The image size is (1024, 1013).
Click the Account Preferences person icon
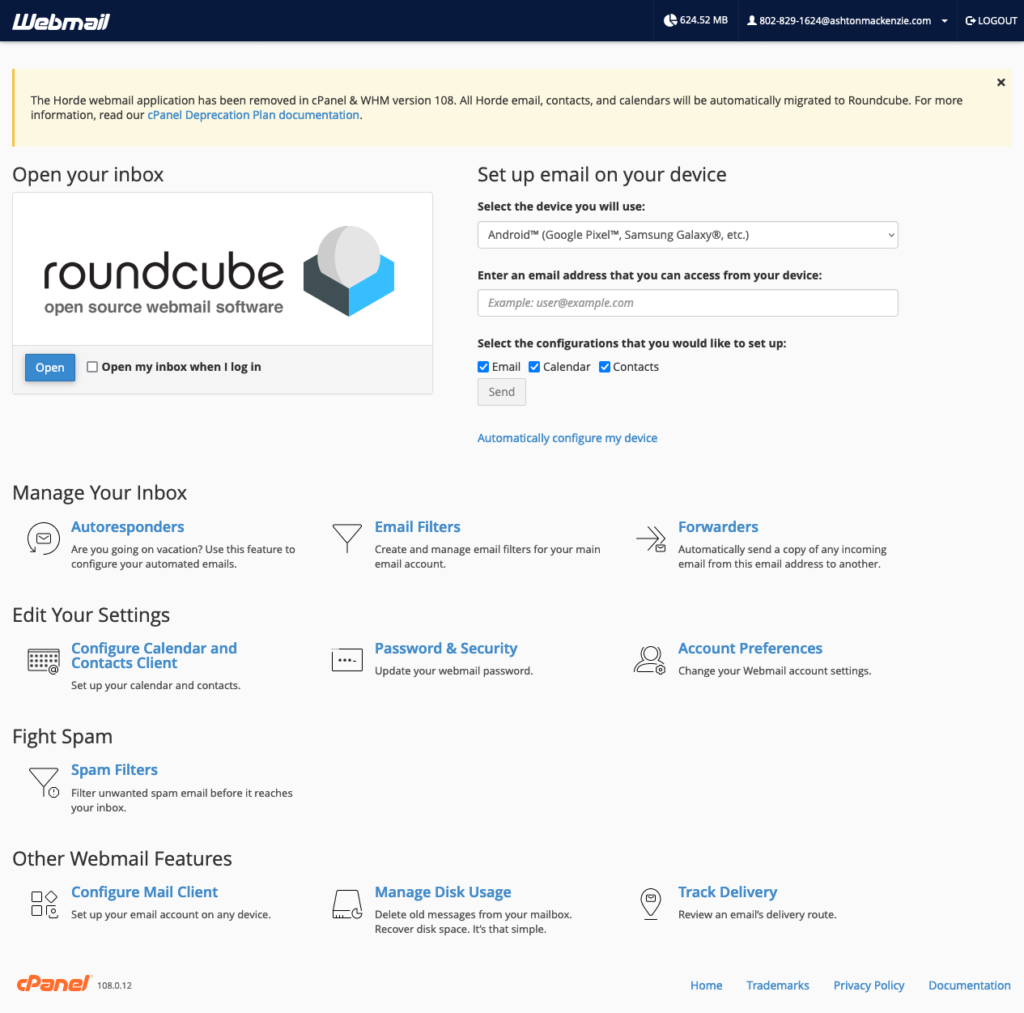[x=650, y=660]
